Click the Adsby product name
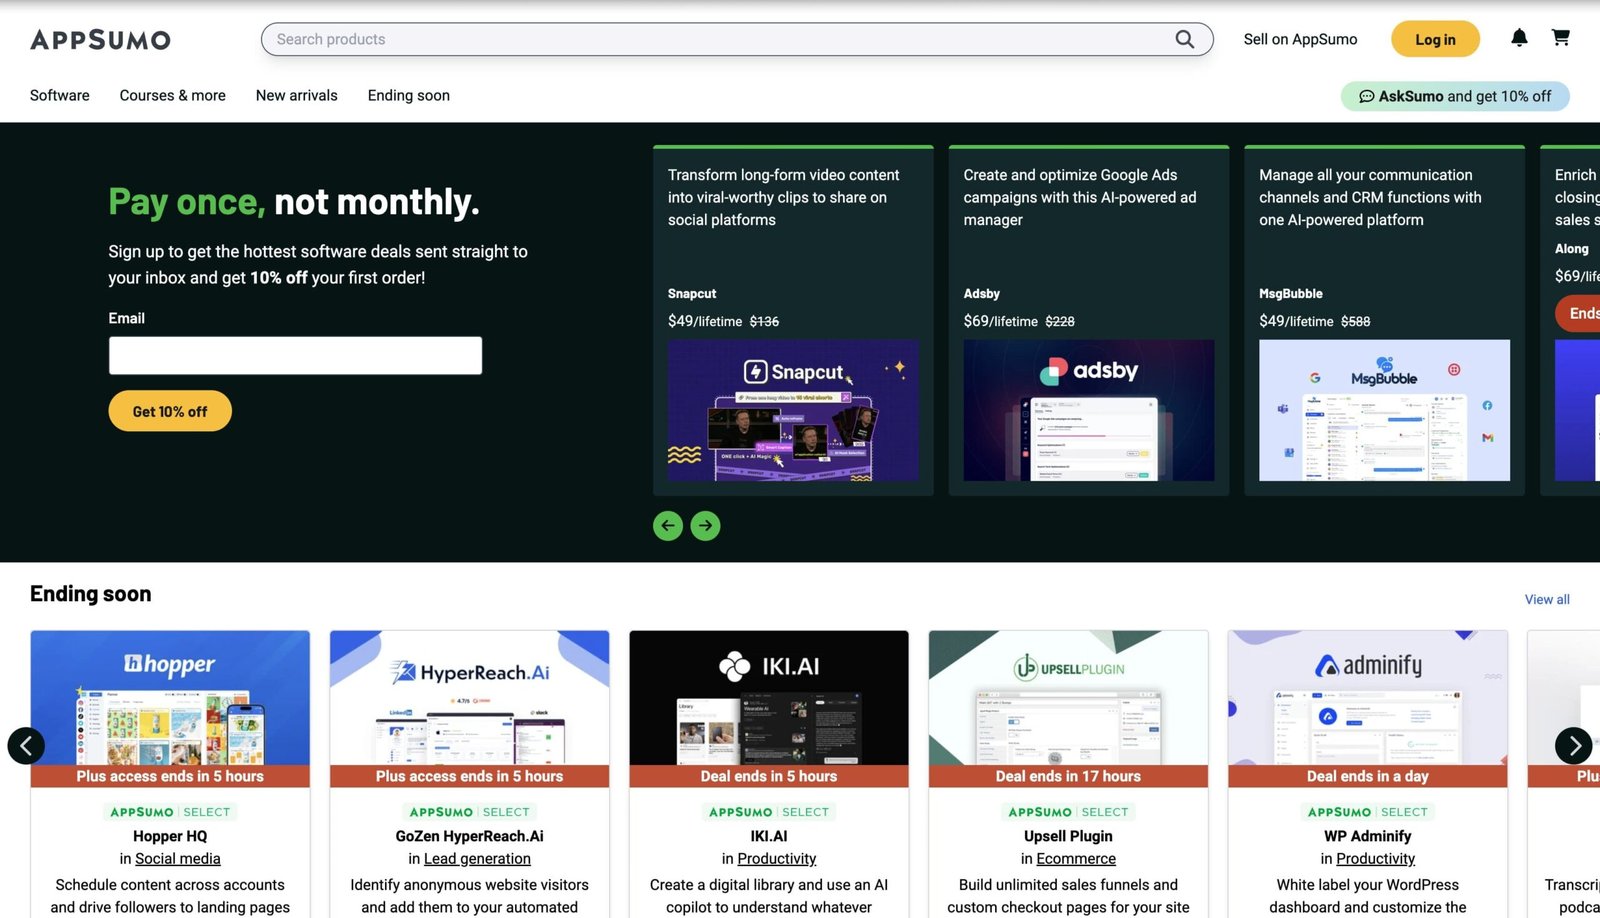 click(x=982, y=293)
